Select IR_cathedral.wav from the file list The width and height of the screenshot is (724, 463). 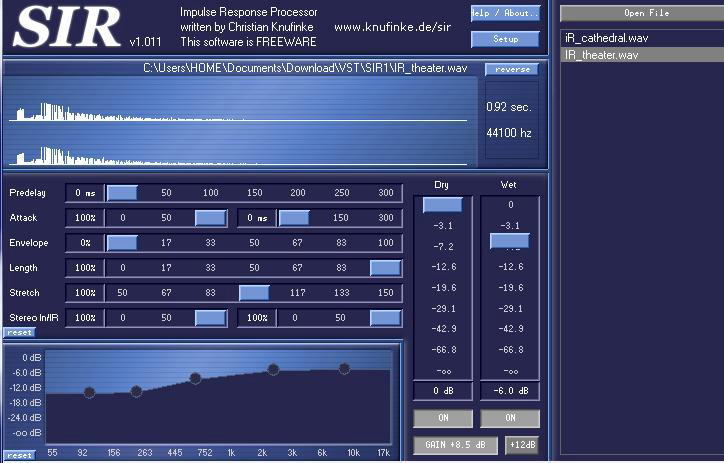click(642, 38)
